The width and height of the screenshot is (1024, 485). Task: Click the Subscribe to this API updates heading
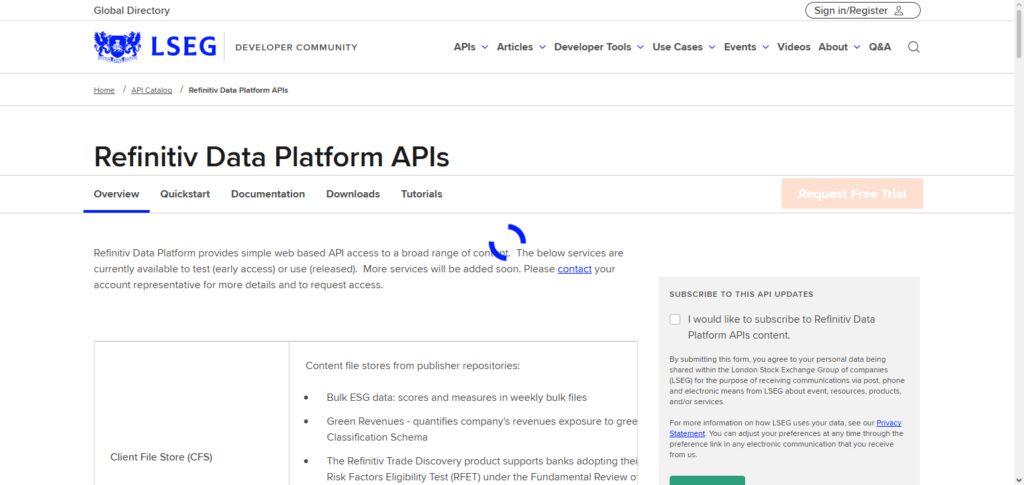point(741,294)
